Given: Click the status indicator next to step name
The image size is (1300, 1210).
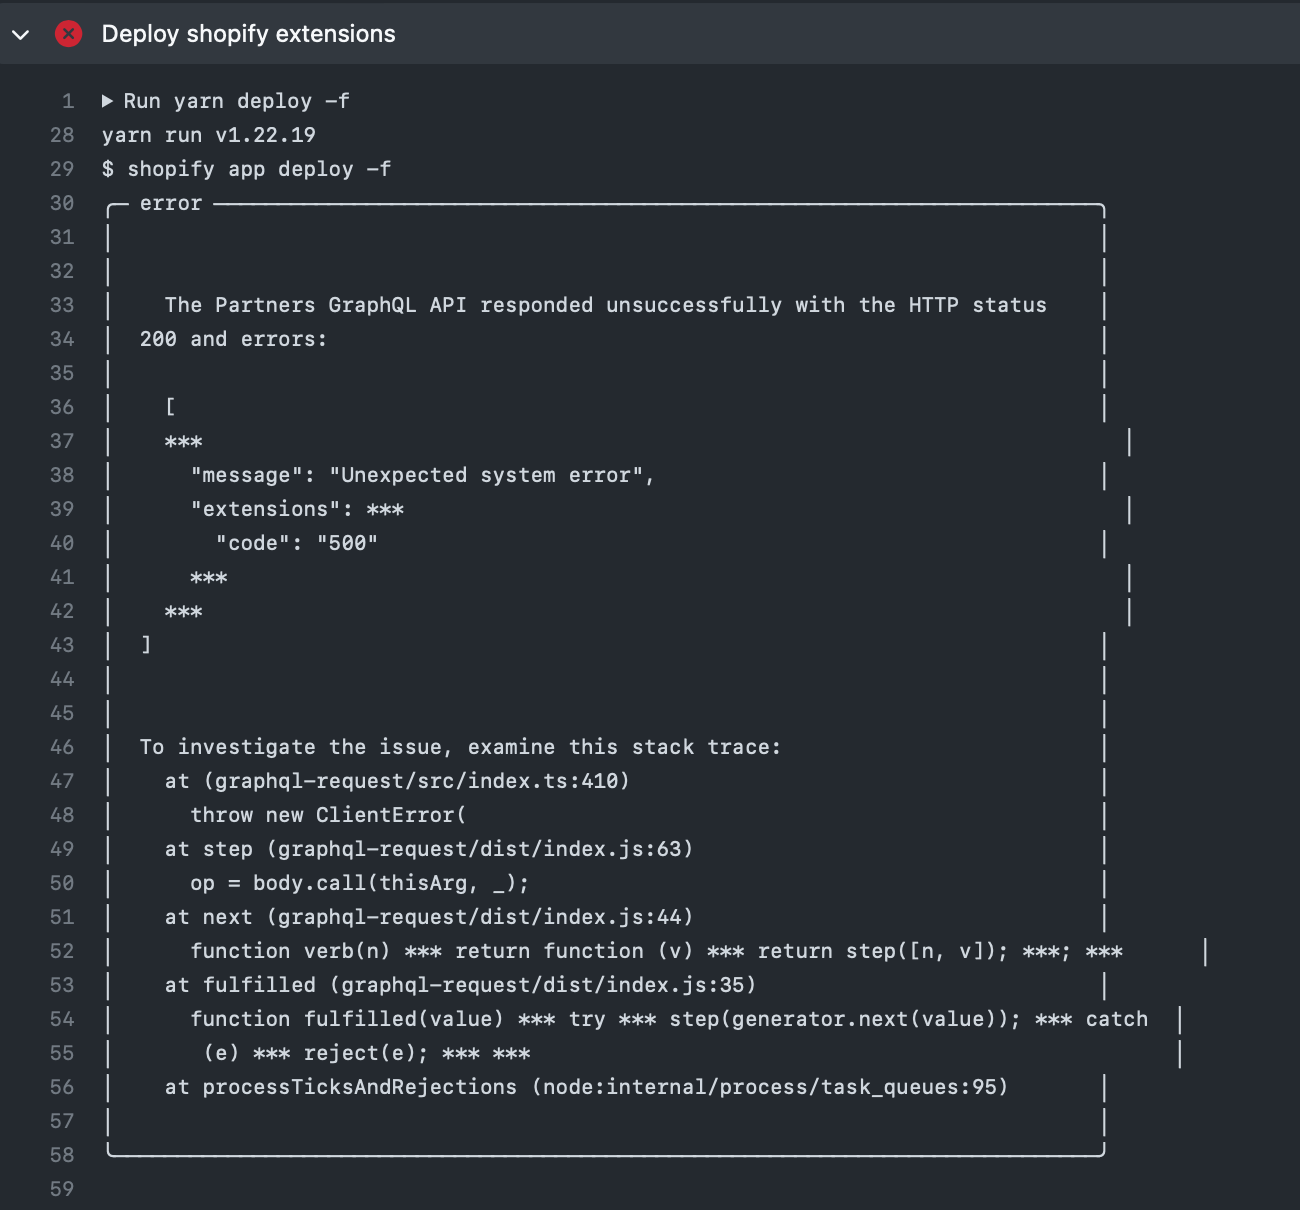Looking at the screenshot, I should pos(67,33).
